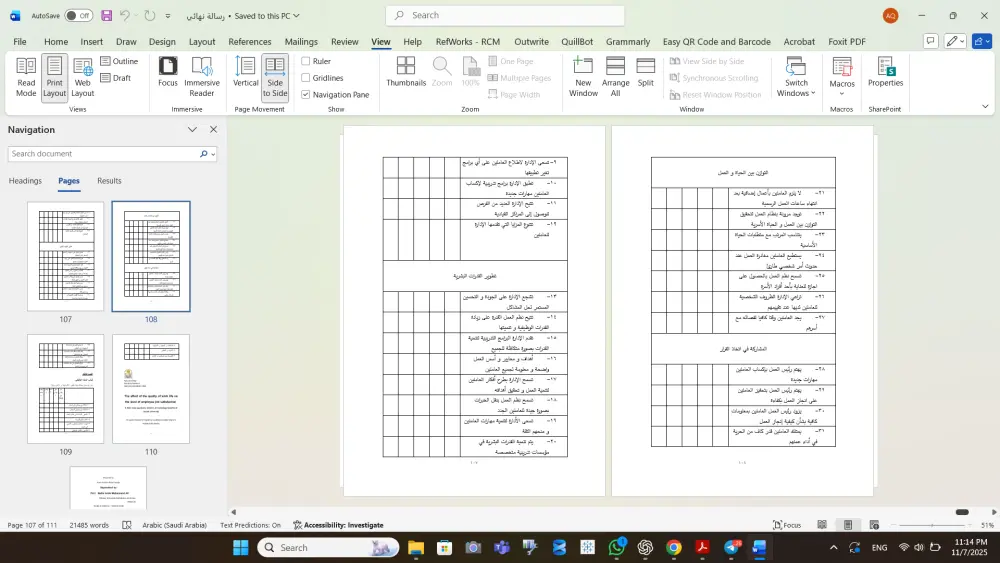Click Arabic (Saudi Arabia) language indicator
Image resolution: width=1000 pixels, height=563 pixels.
tap(174, 525)
